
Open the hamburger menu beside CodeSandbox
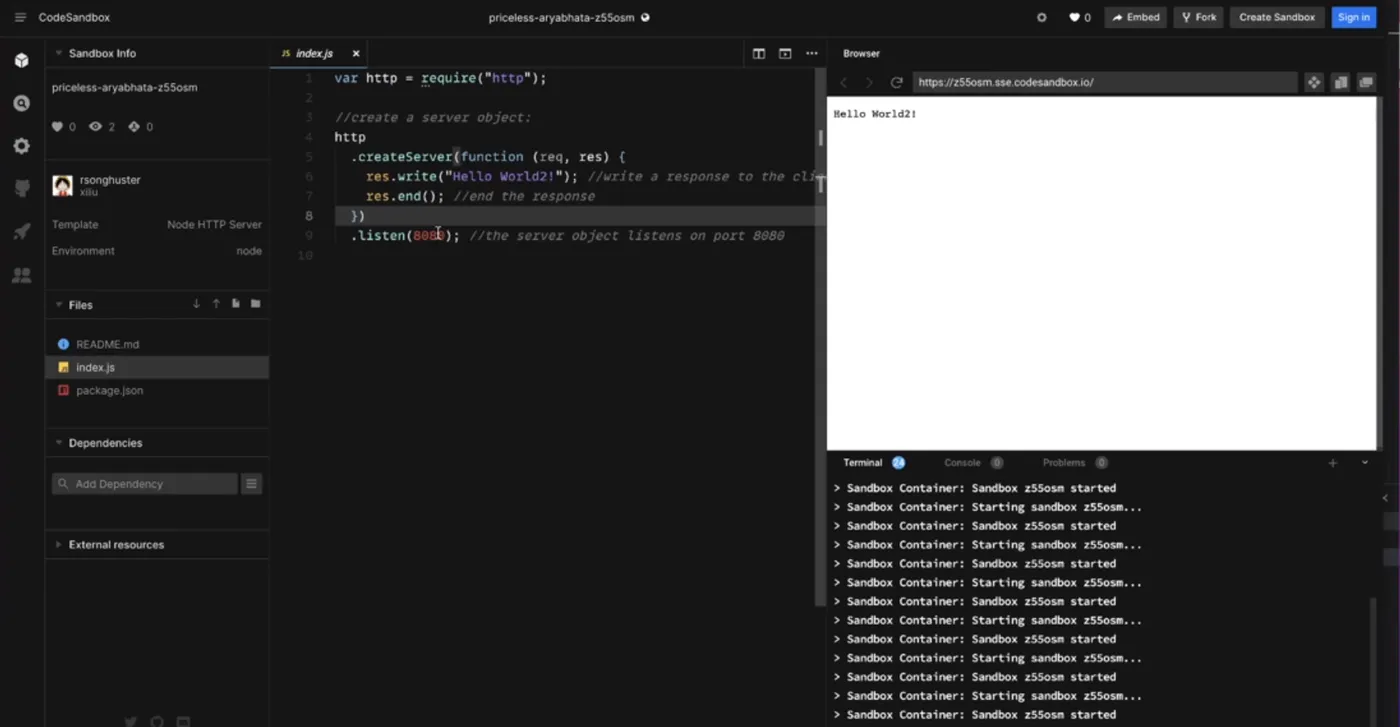click(x=20, y=17)
